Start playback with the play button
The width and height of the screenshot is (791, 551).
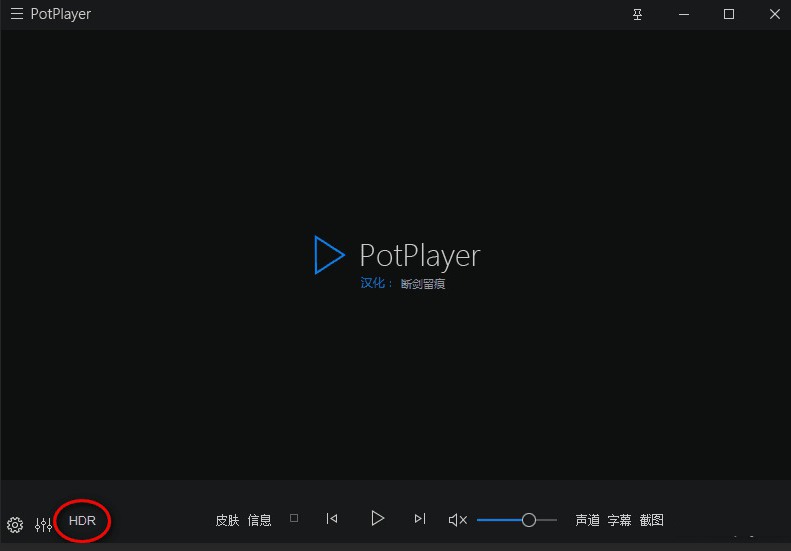tap(377, 518)
